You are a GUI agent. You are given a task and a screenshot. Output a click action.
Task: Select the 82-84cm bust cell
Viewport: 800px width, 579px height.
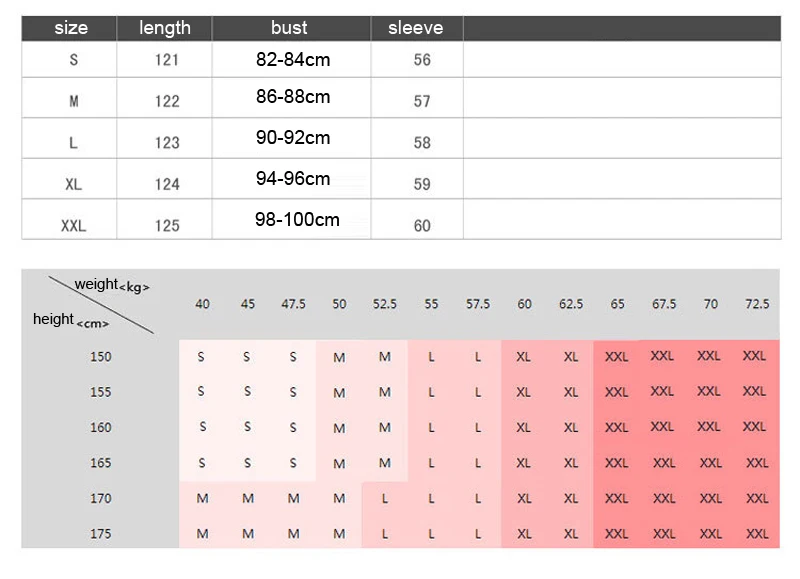[293, 60]
